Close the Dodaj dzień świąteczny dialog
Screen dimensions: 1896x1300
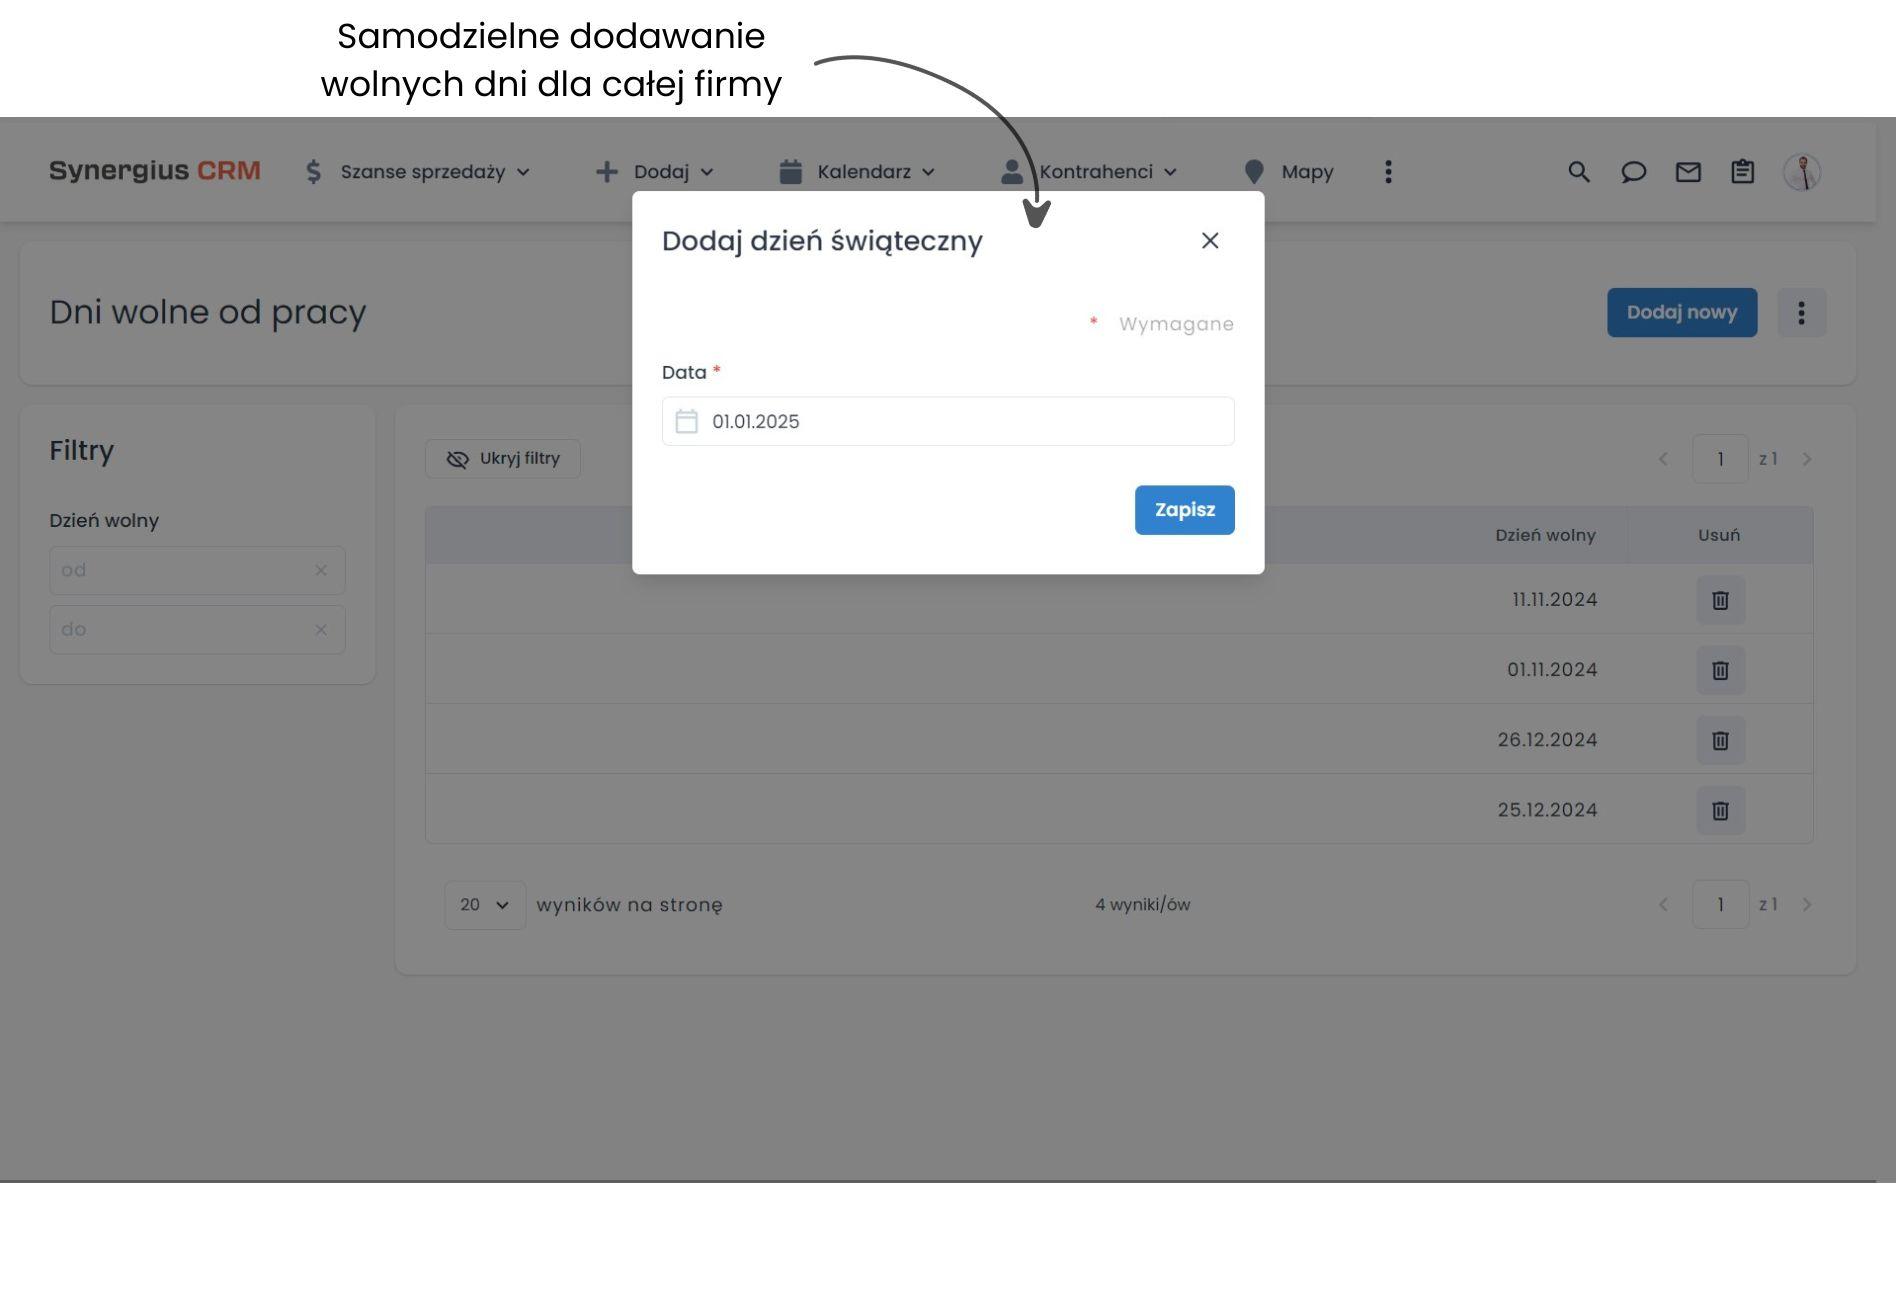(x=1209, y=241)
